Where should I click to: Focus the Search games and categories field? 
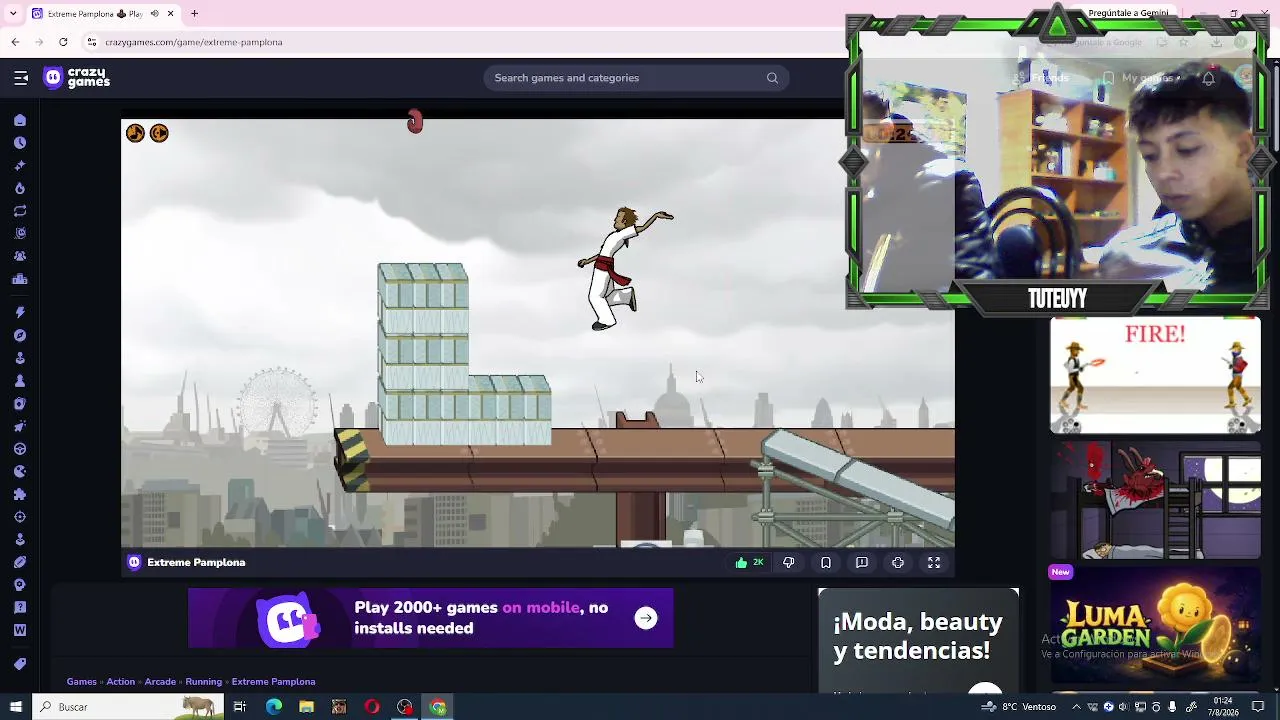tap(636, 78)
